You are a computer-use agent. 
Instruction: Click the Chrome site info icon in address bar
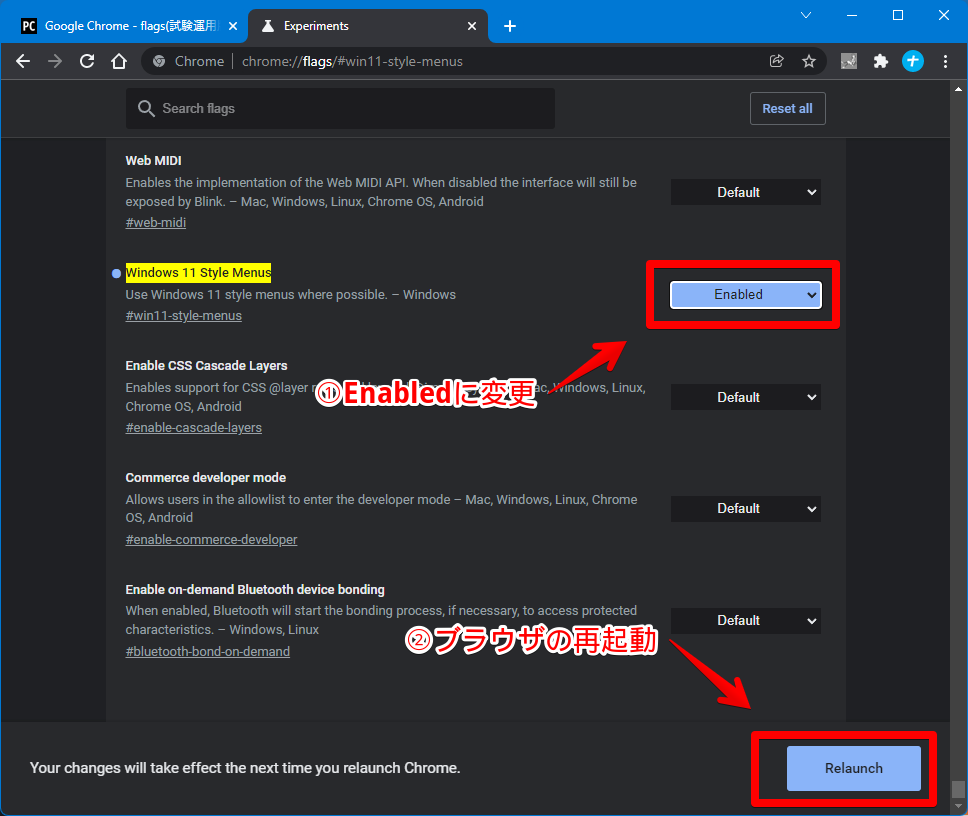(x=159, y=61)
